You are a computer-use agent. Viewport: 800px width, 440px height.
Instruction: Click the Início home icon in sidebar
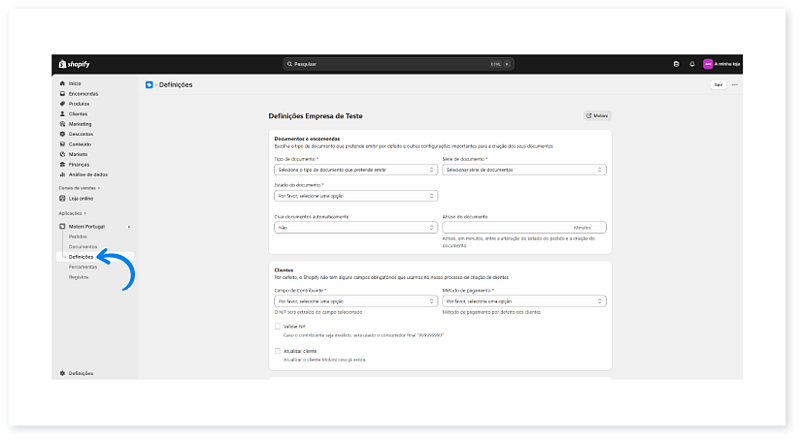pos(62,83)
